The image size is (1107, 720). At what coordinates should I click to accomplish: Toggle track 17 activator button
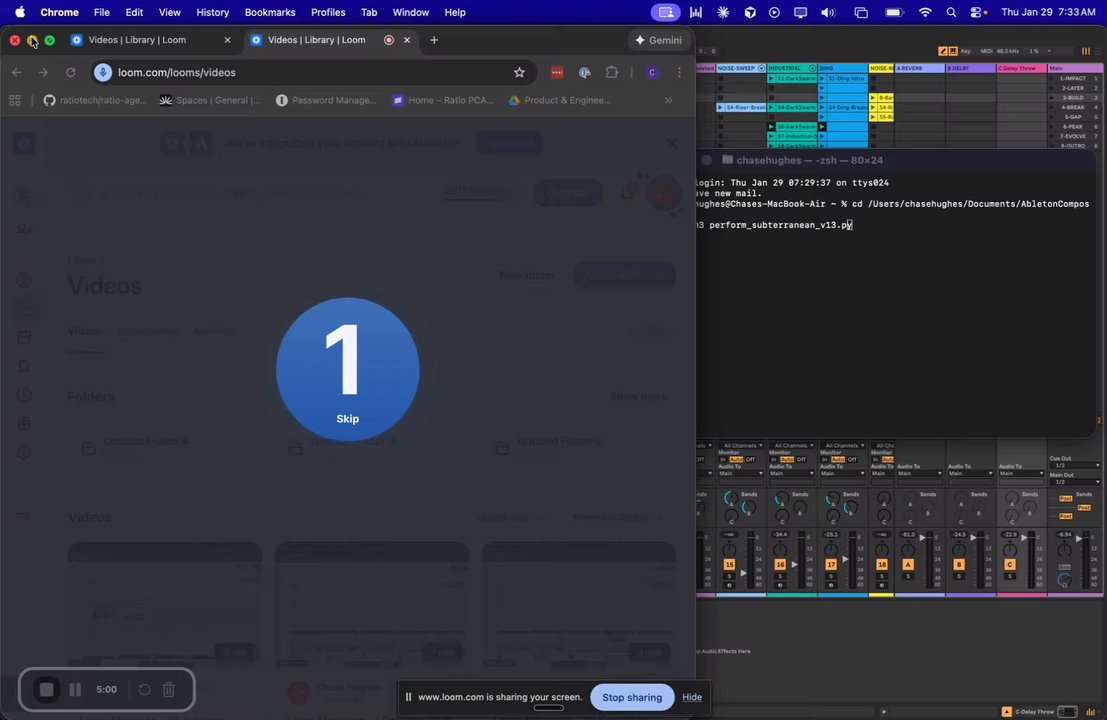pyautogui.click(x=831, y=564)
